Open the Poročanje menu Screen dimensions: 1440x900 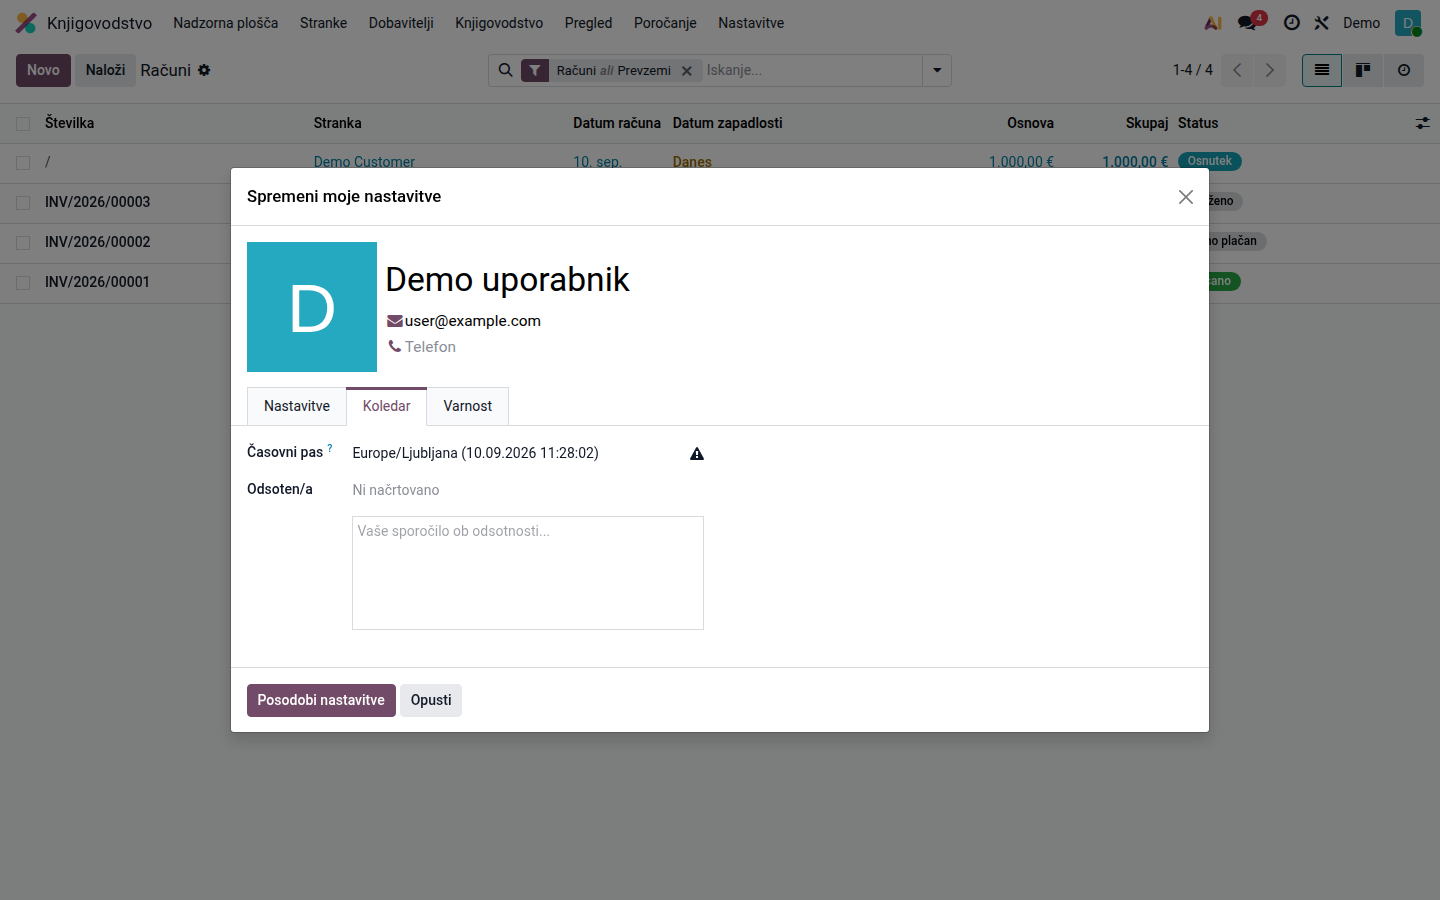(665, 23)
